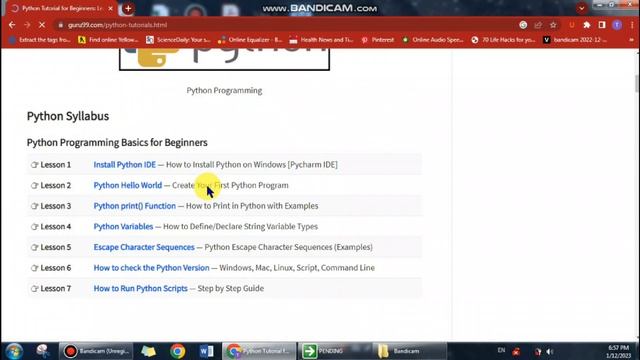The image size is (640, 360).
Task: Open the bandicam 2022 bookmark
Action: 575,40
